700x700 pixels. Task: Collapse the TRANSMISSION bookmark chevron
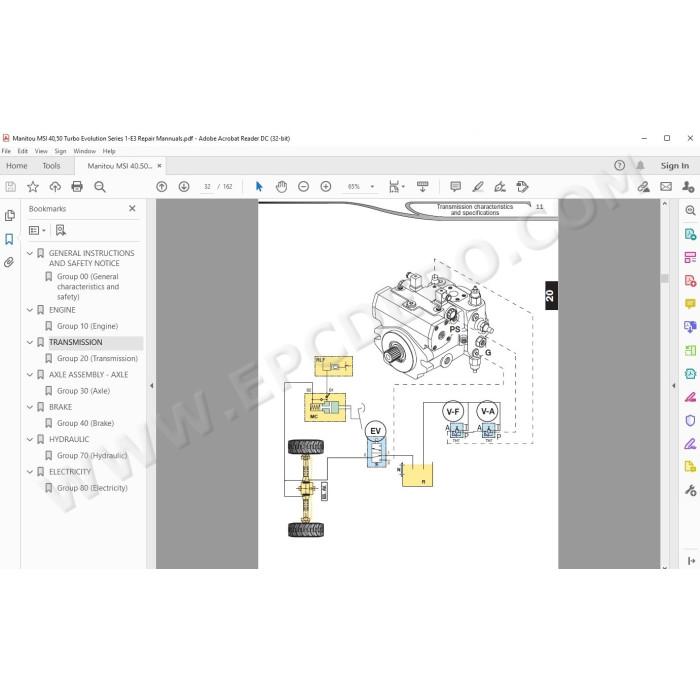(x=30, y=342)
